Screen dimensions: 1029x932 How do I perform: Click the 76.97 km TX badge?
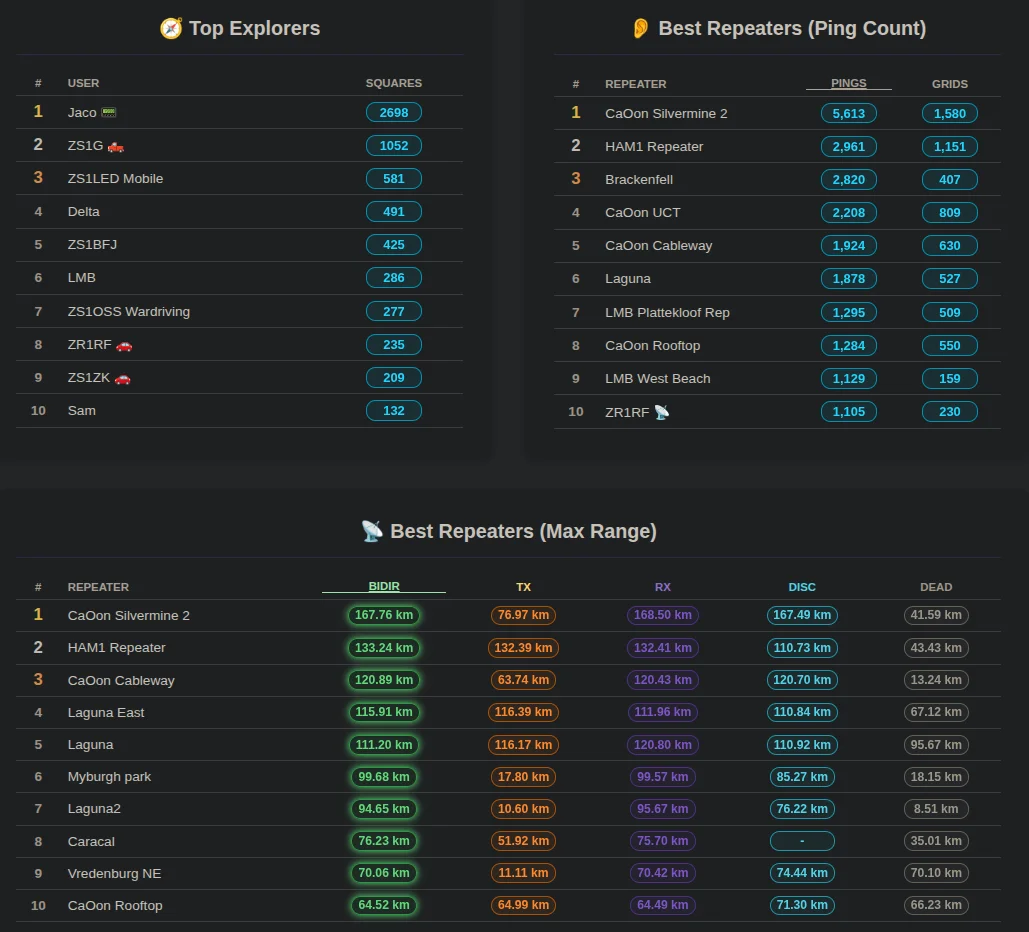(x=523, y=615)
